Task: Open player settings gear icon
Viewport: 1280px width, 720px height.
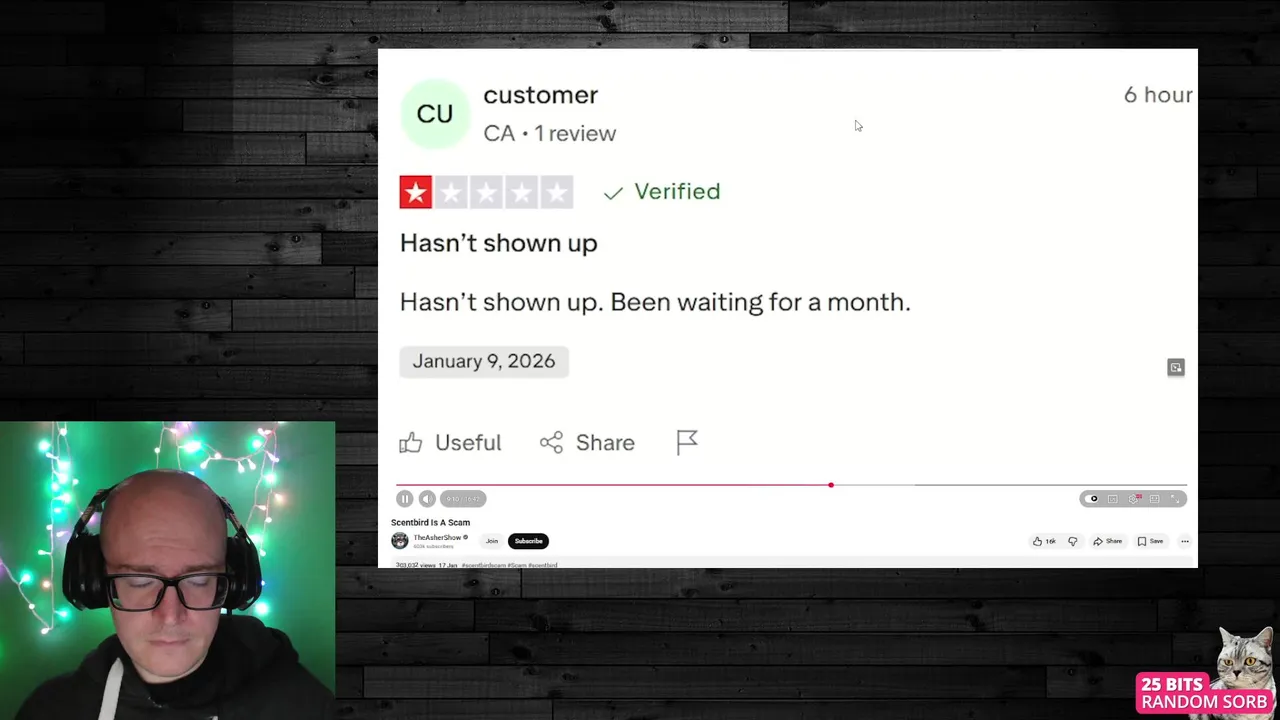Action: click(x=1134, y=499)
